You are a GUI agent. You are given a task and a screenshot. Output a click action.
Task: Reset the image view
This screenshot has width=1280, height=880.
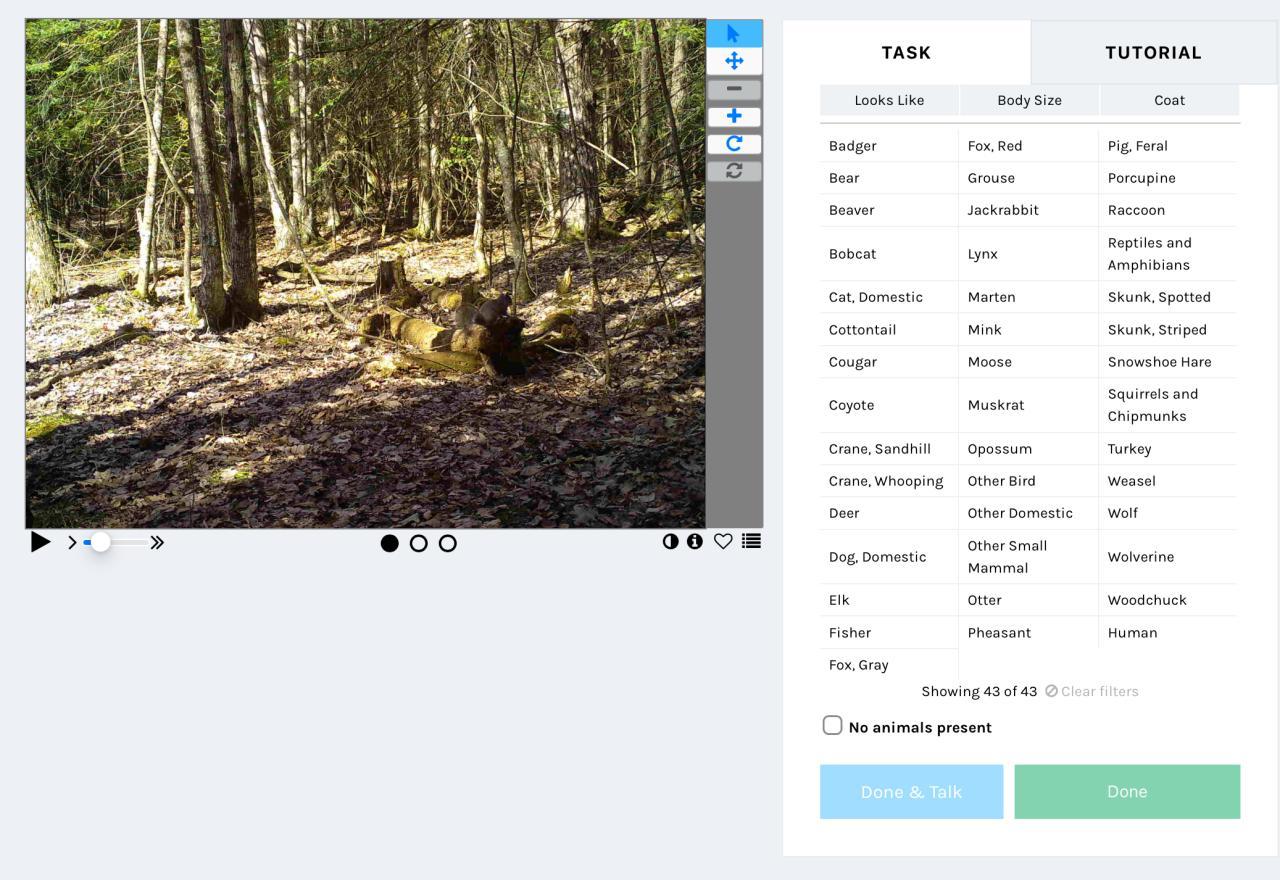(x=734, y=171)
